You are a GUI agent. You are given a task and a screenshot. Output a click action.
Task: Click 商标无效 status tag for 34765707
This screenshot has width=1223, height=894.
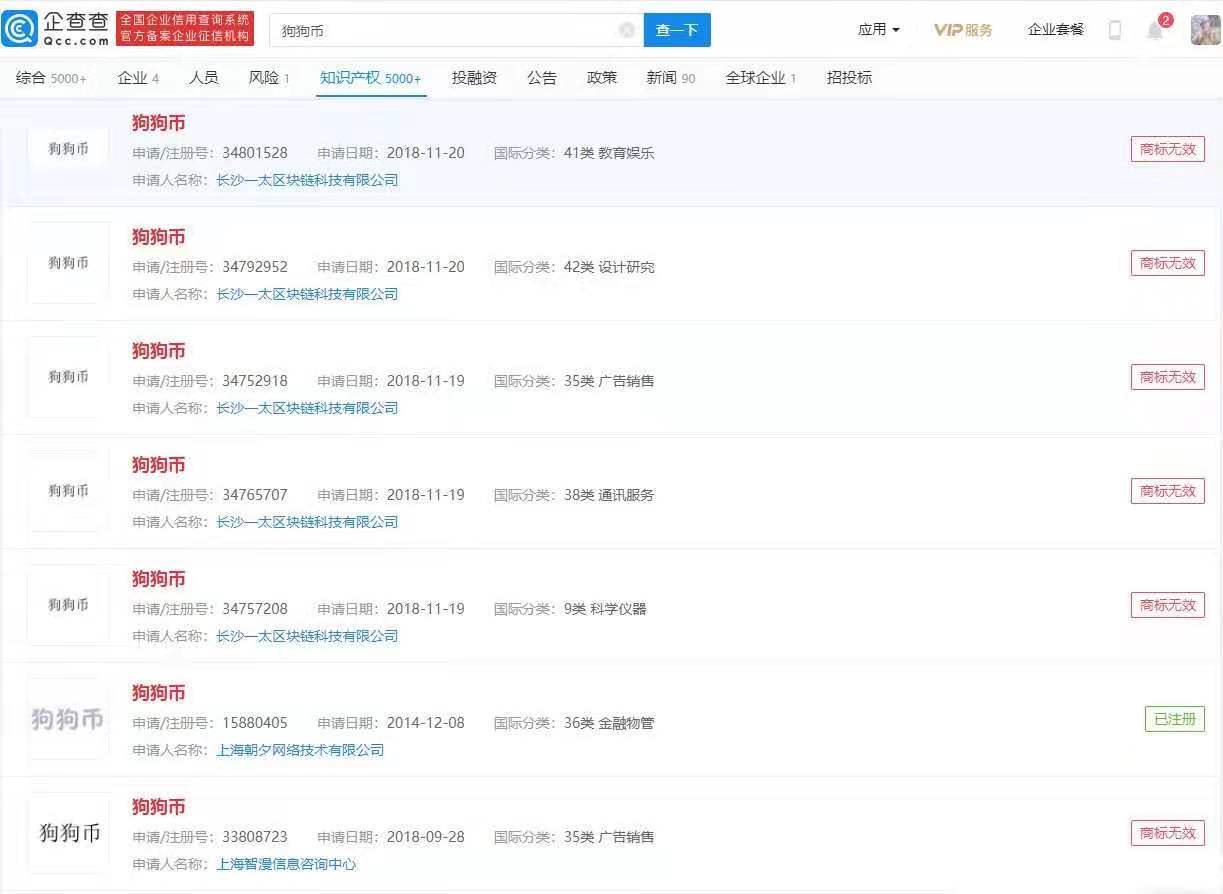tap(1168, 492)
